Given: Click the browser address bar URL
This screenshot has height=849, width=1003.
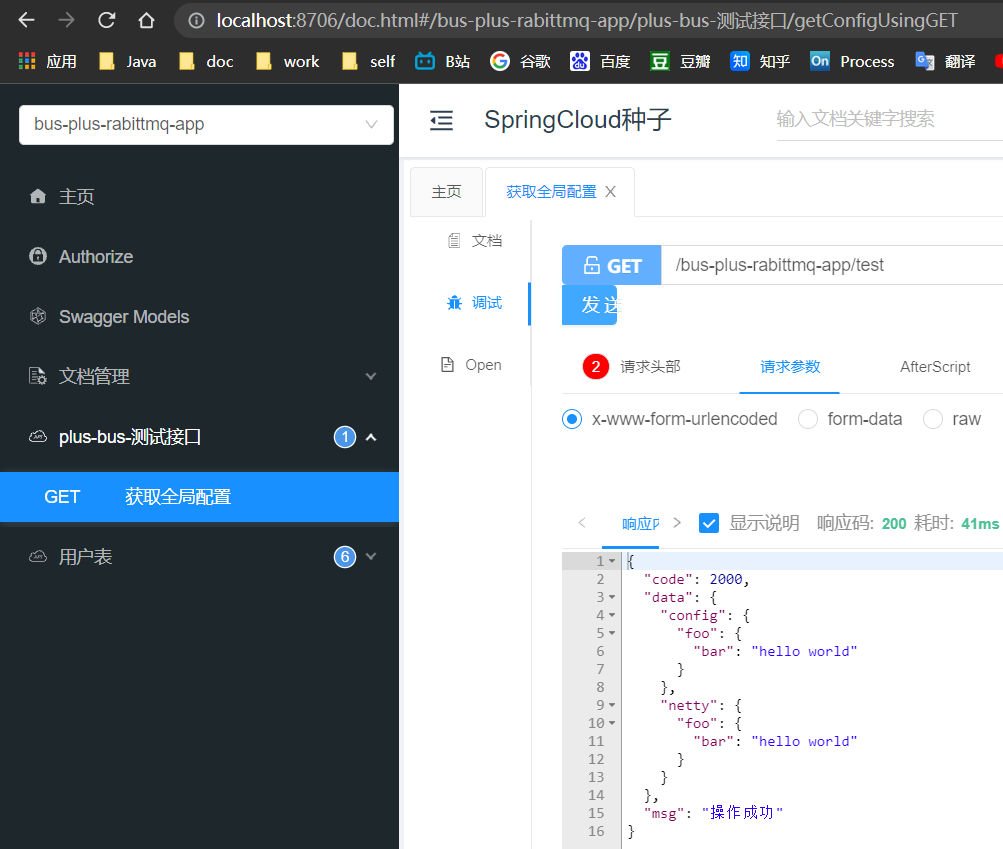Looking at the screenshot, I should (x=587, y=20).
